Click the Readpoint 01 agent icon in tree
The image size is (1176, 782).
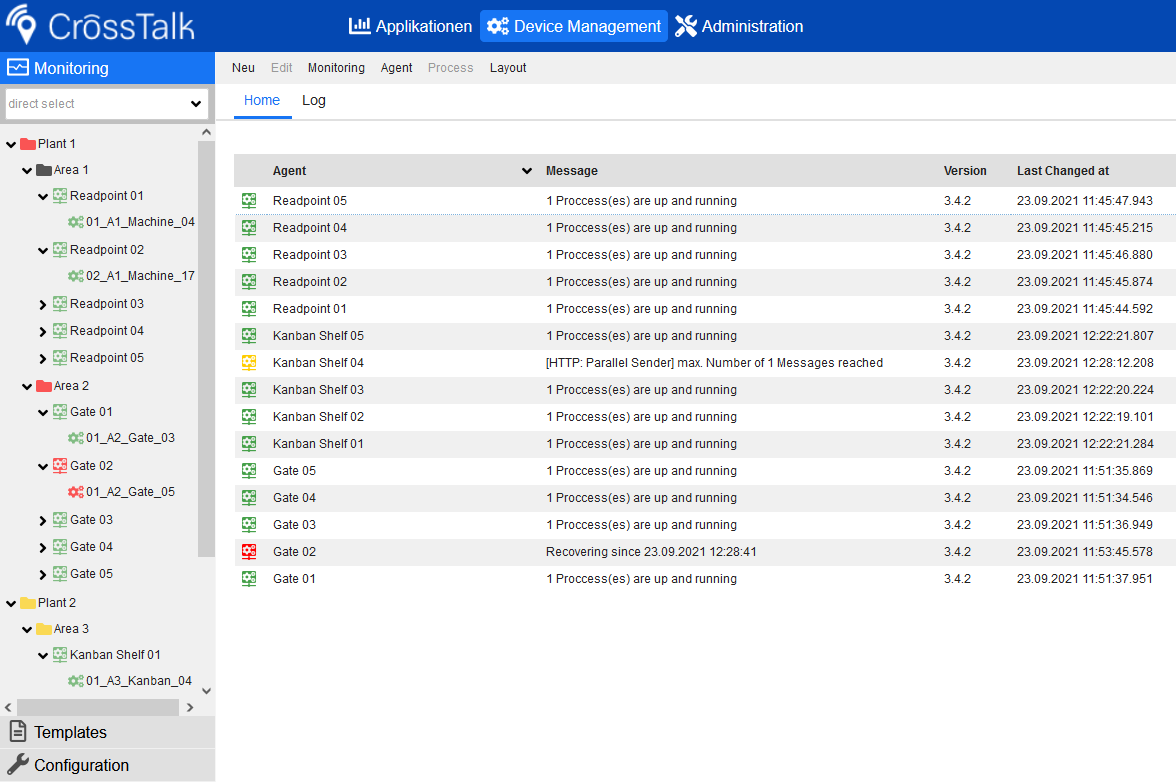pyautogui.click(x=60, y=195)
